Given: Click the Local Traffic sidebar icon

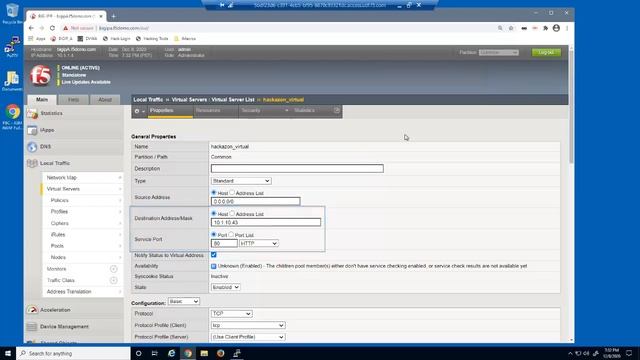Looking at the screenshot, I should coord(32,163).
